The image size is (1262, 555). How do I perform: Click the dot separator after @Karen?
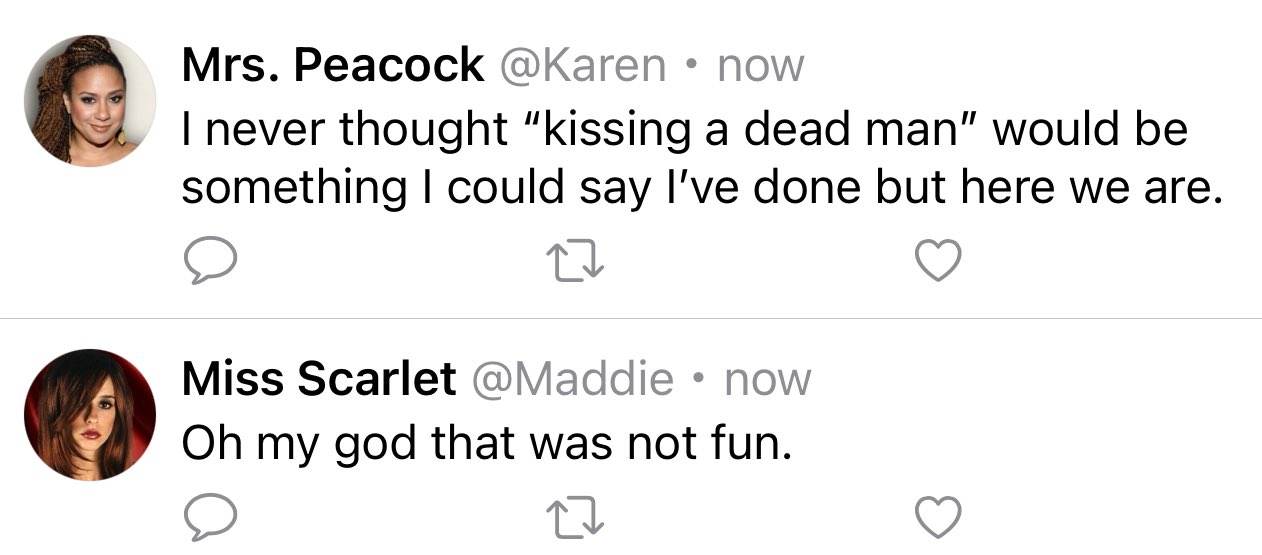click(692, 68)
